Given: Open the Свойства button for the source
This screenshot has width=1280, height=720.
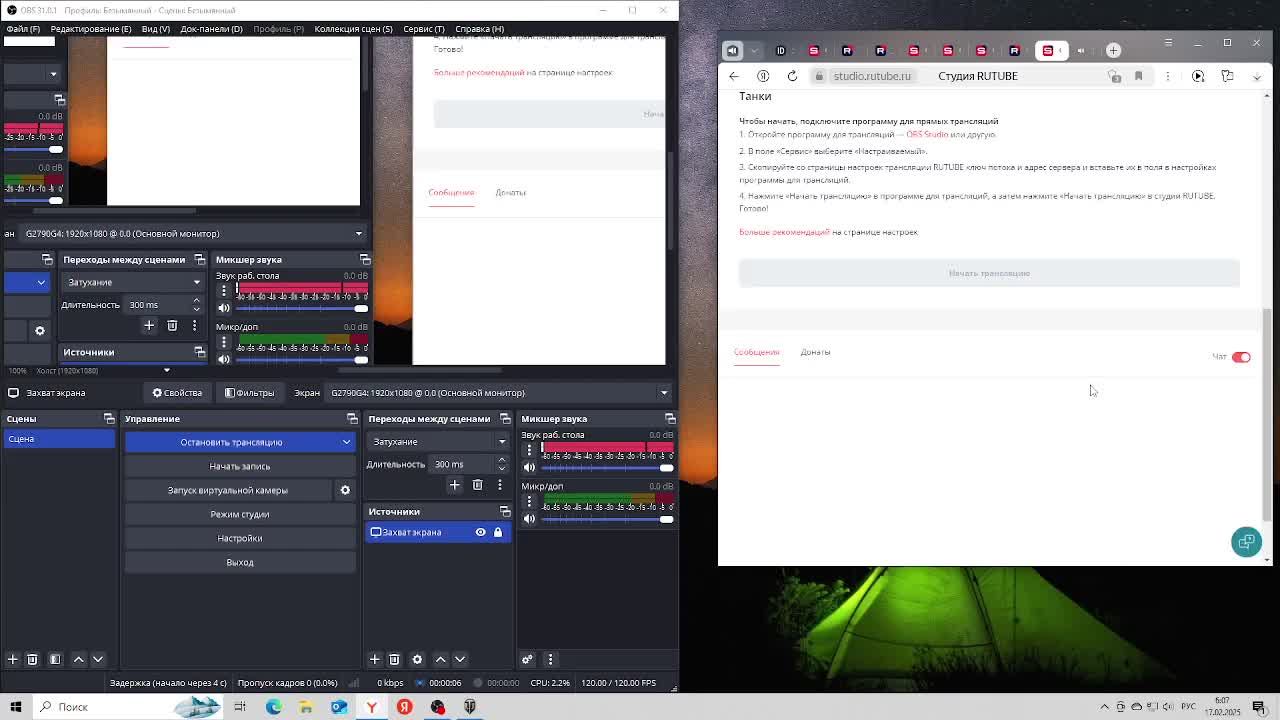Looking at the screenshot, I should [x=177, y=393].
